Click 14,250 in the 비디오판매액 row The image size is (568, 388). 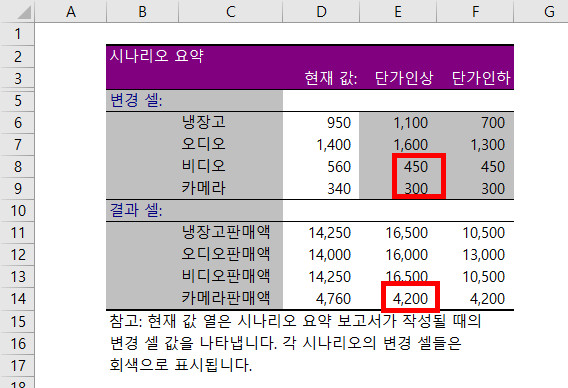pos(321,277)
